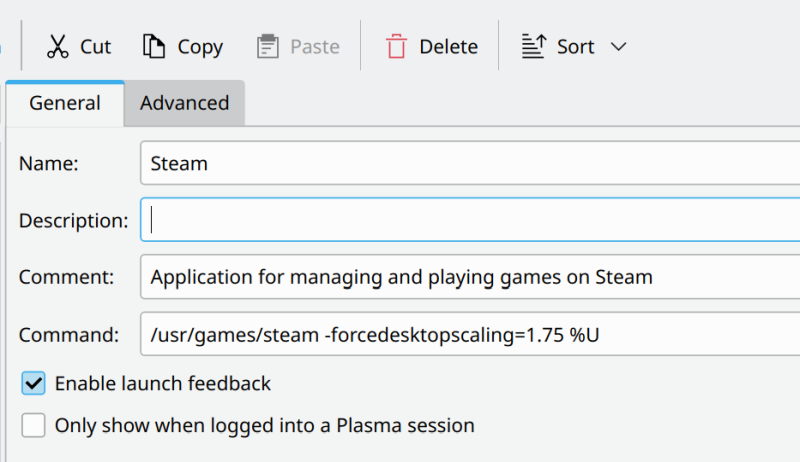Focus the empty Description input field

click(x=470, y=220)
